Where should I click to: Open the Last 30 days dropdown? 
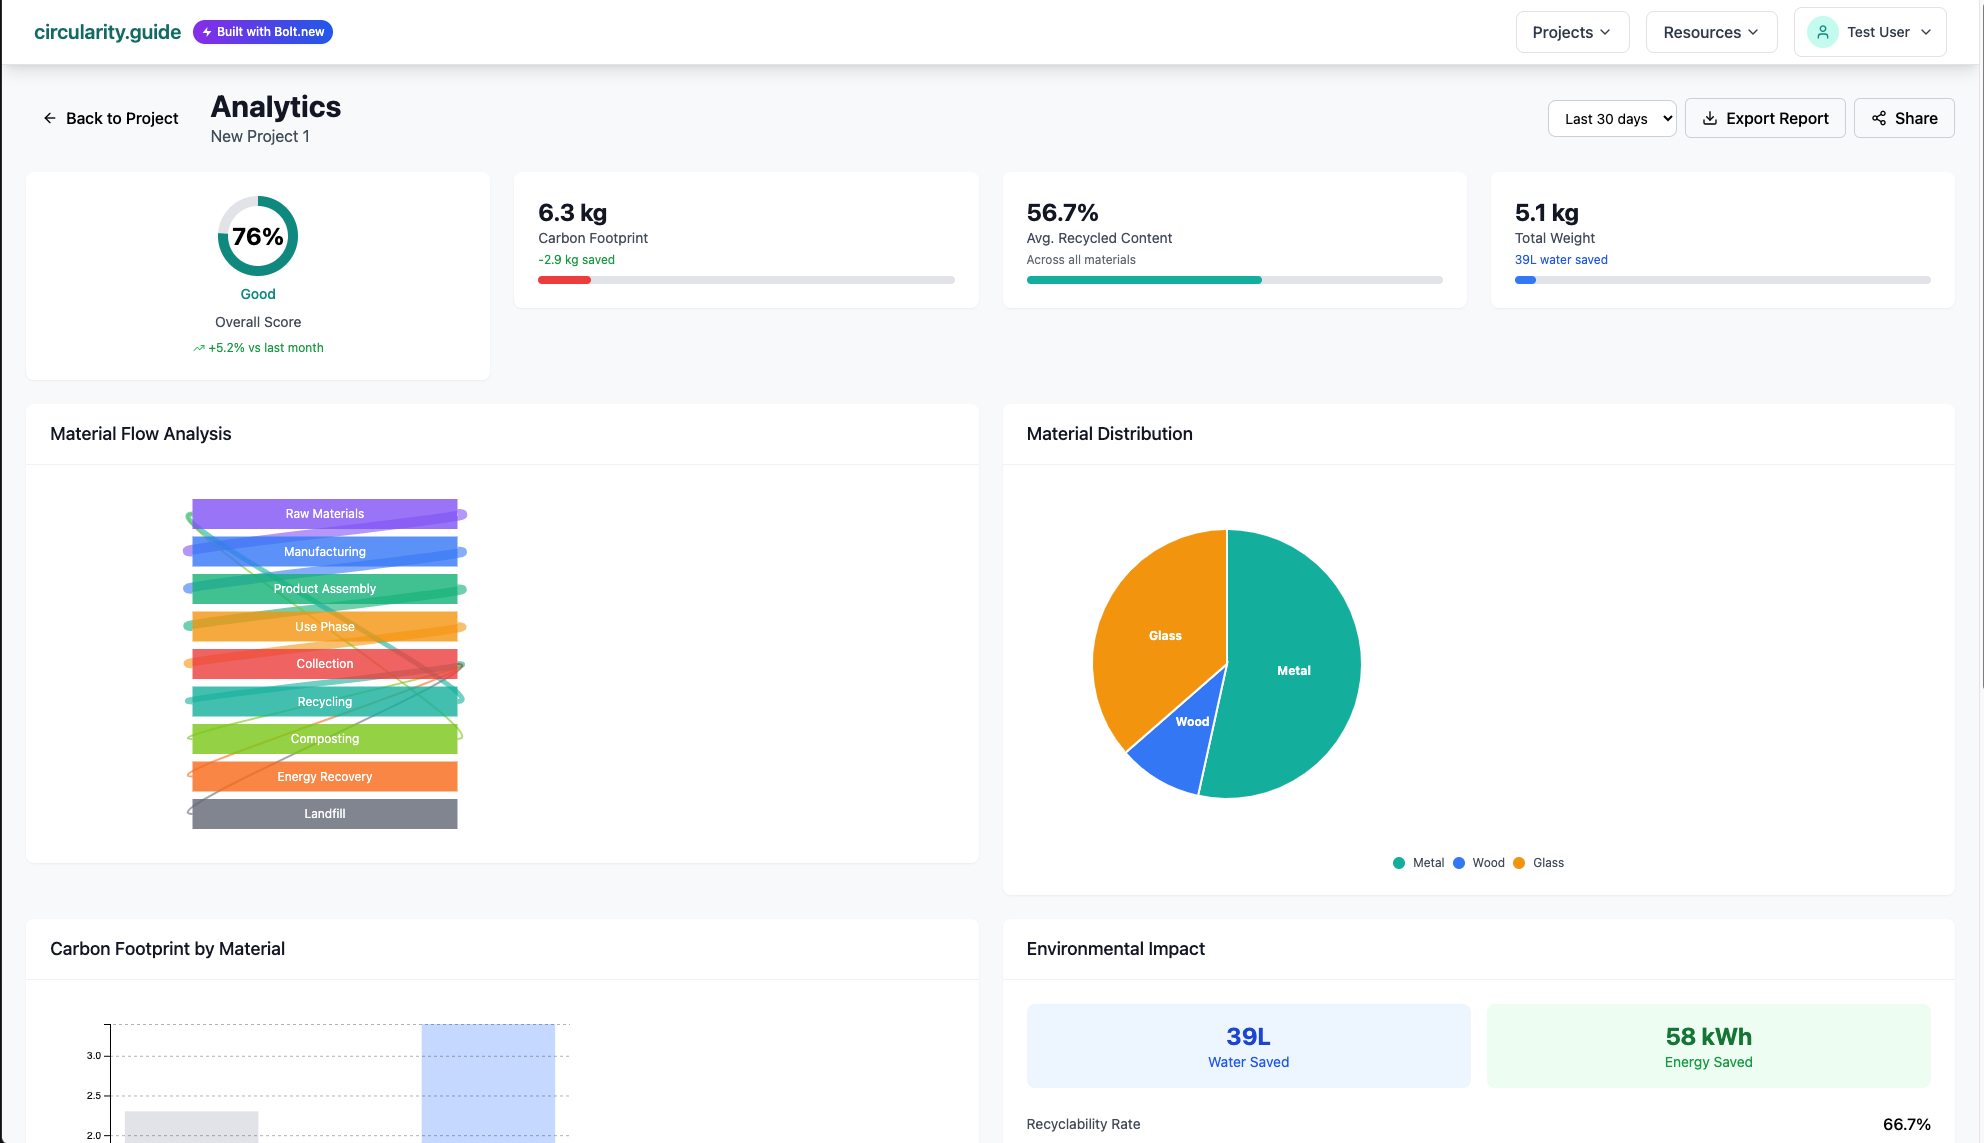(1612, 118)
